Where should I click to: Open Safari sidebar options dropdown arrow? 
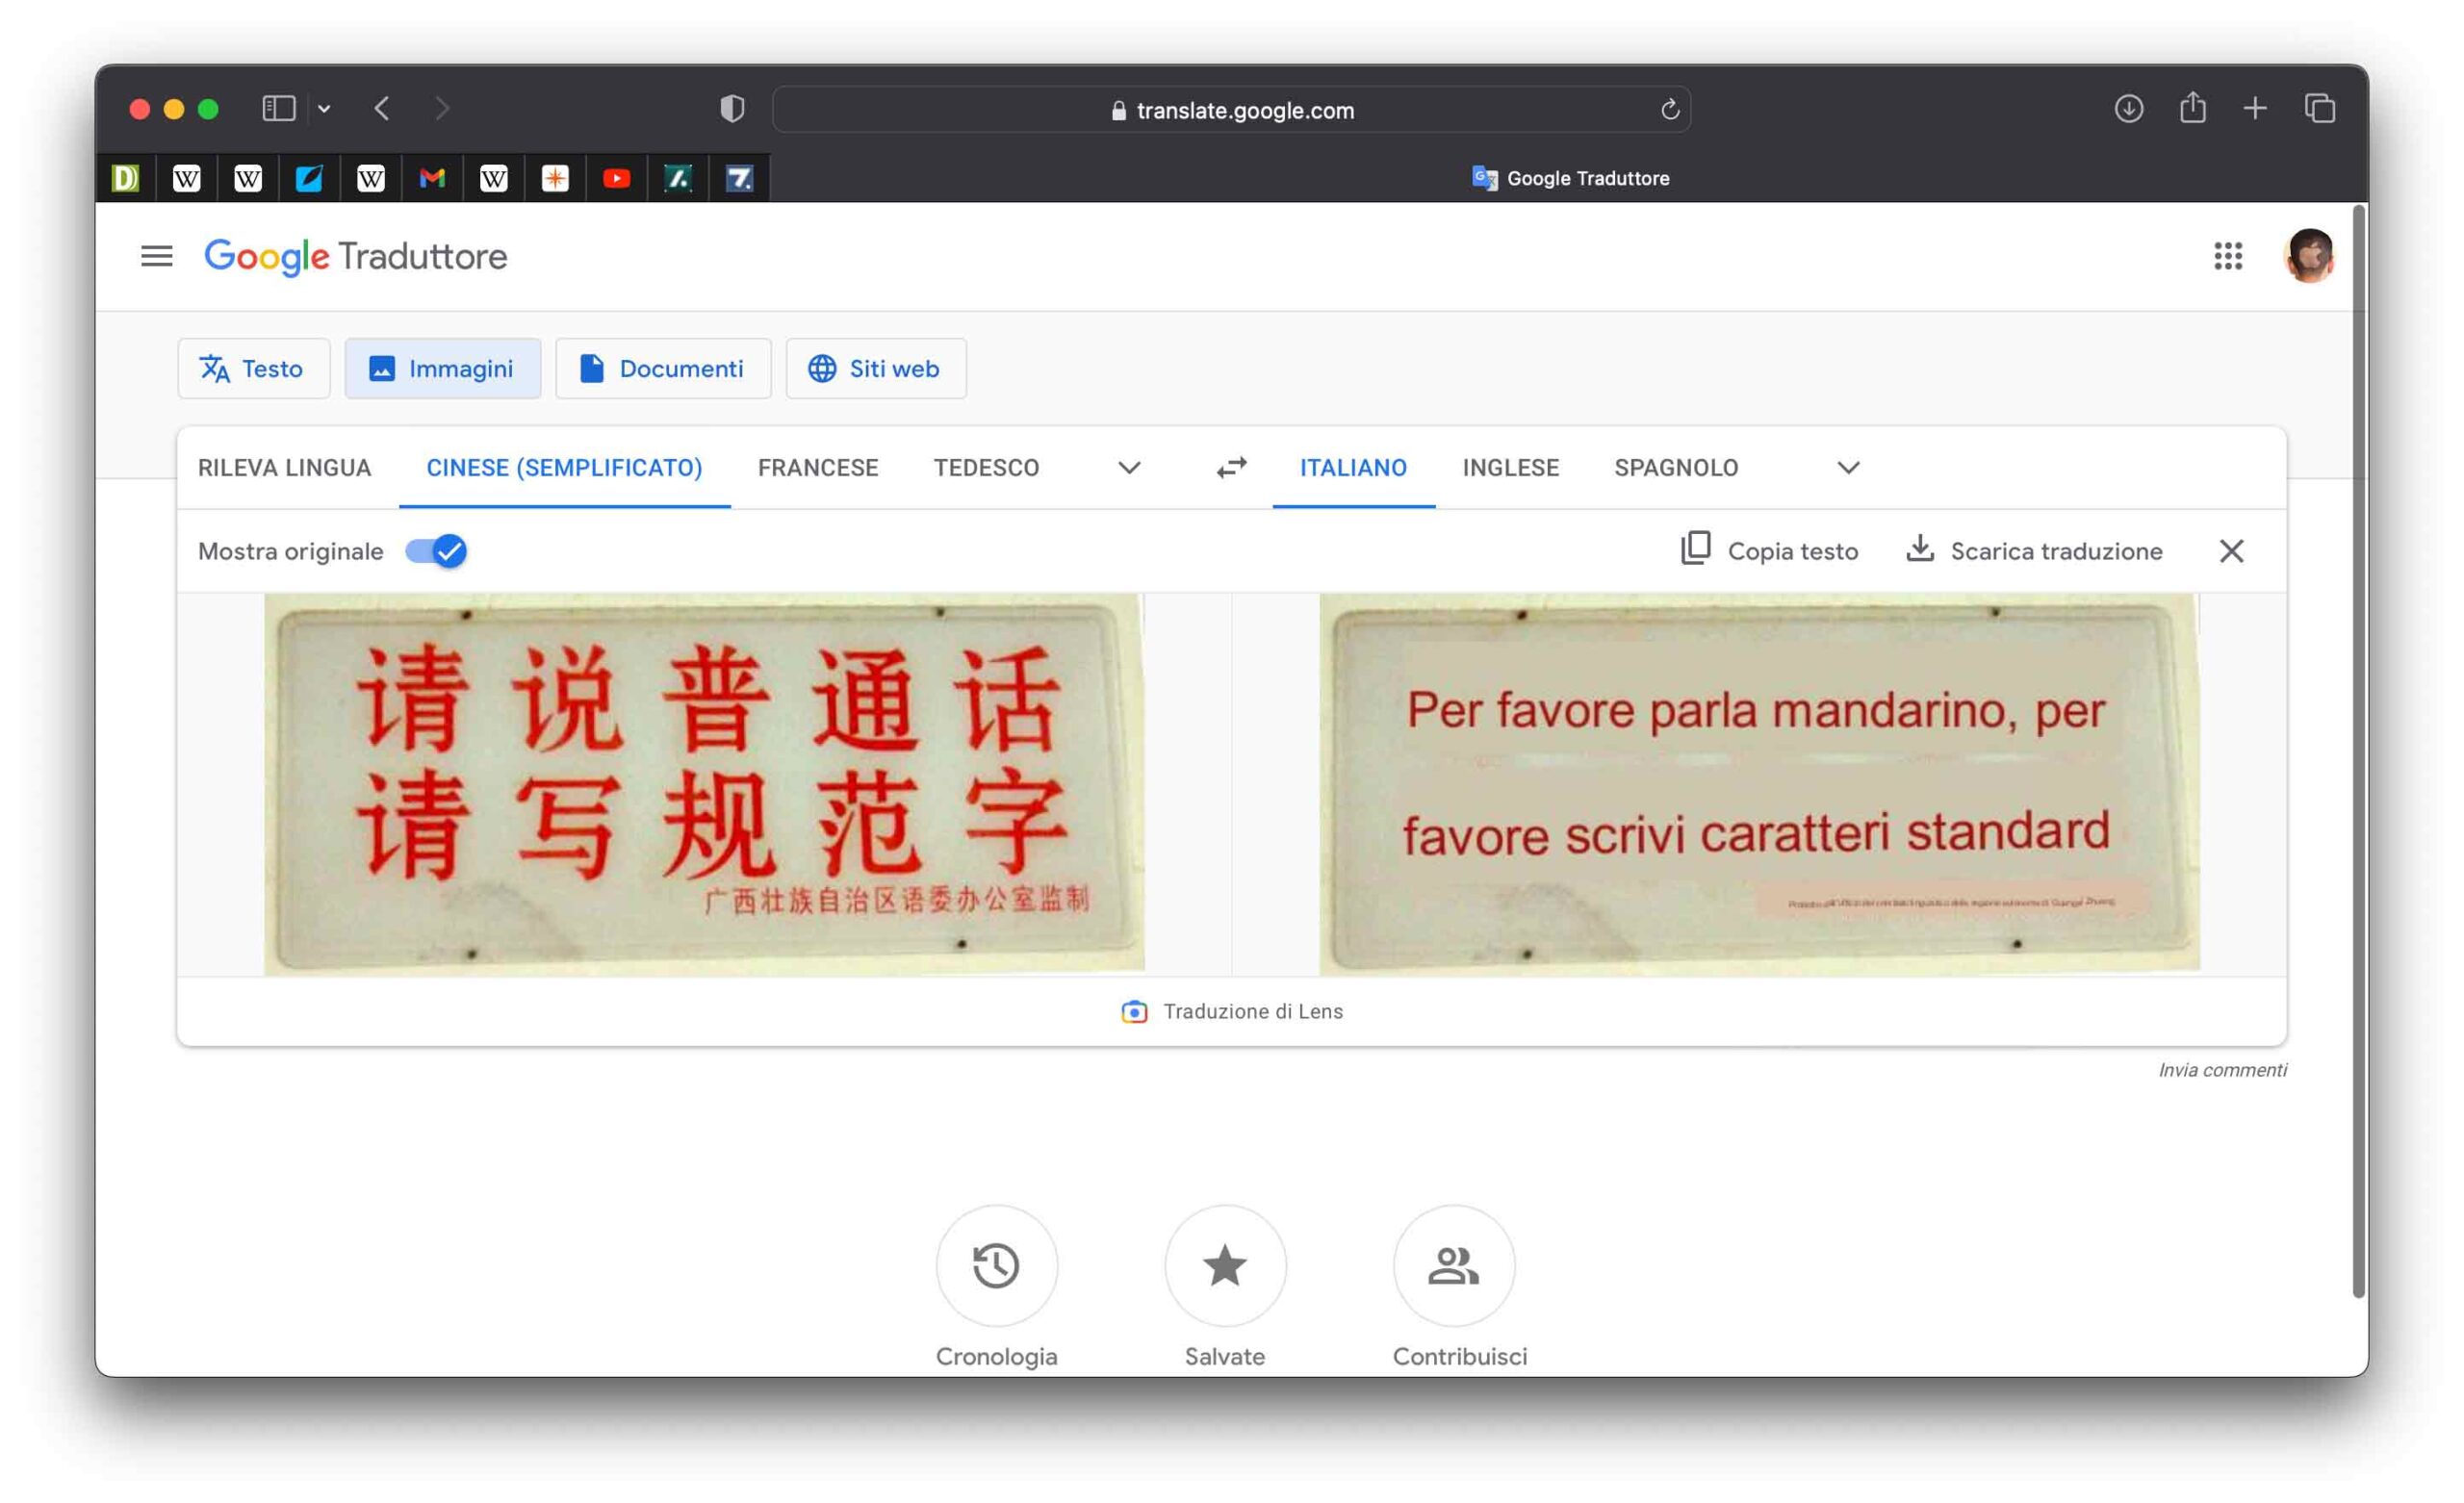click(324, 108)
